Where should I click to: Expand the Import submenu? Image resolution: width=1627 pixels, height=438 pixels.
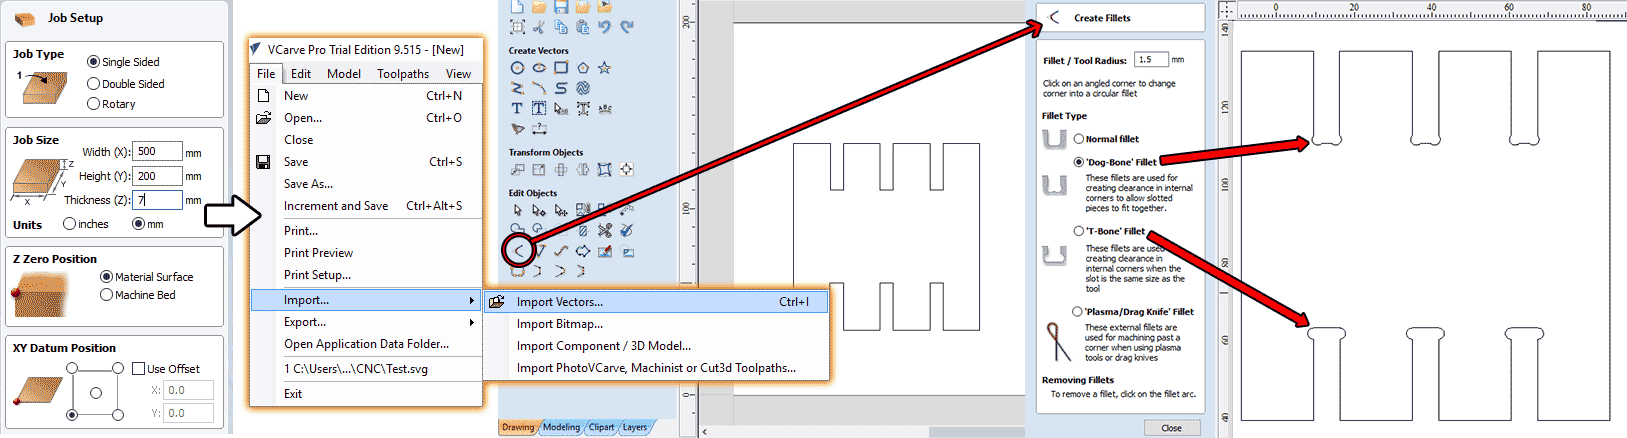[x=365, y=300]
